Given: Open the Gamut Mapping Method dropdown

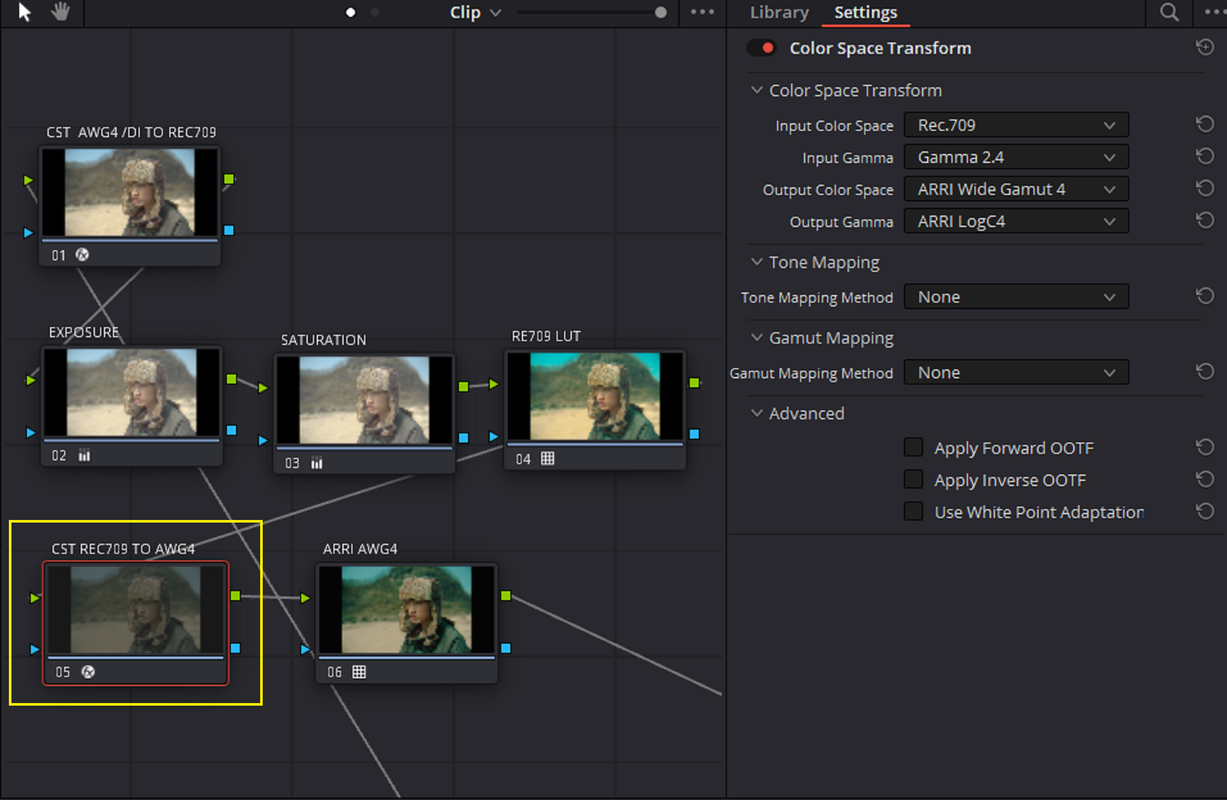Looking at the screenshot, I should tap(1016, 372).
